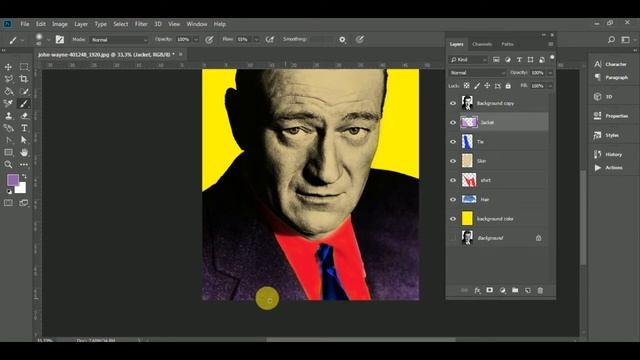Select the Zoom tool
The image size is (640, 360).
pyautogui.click(x=8, y=164)
